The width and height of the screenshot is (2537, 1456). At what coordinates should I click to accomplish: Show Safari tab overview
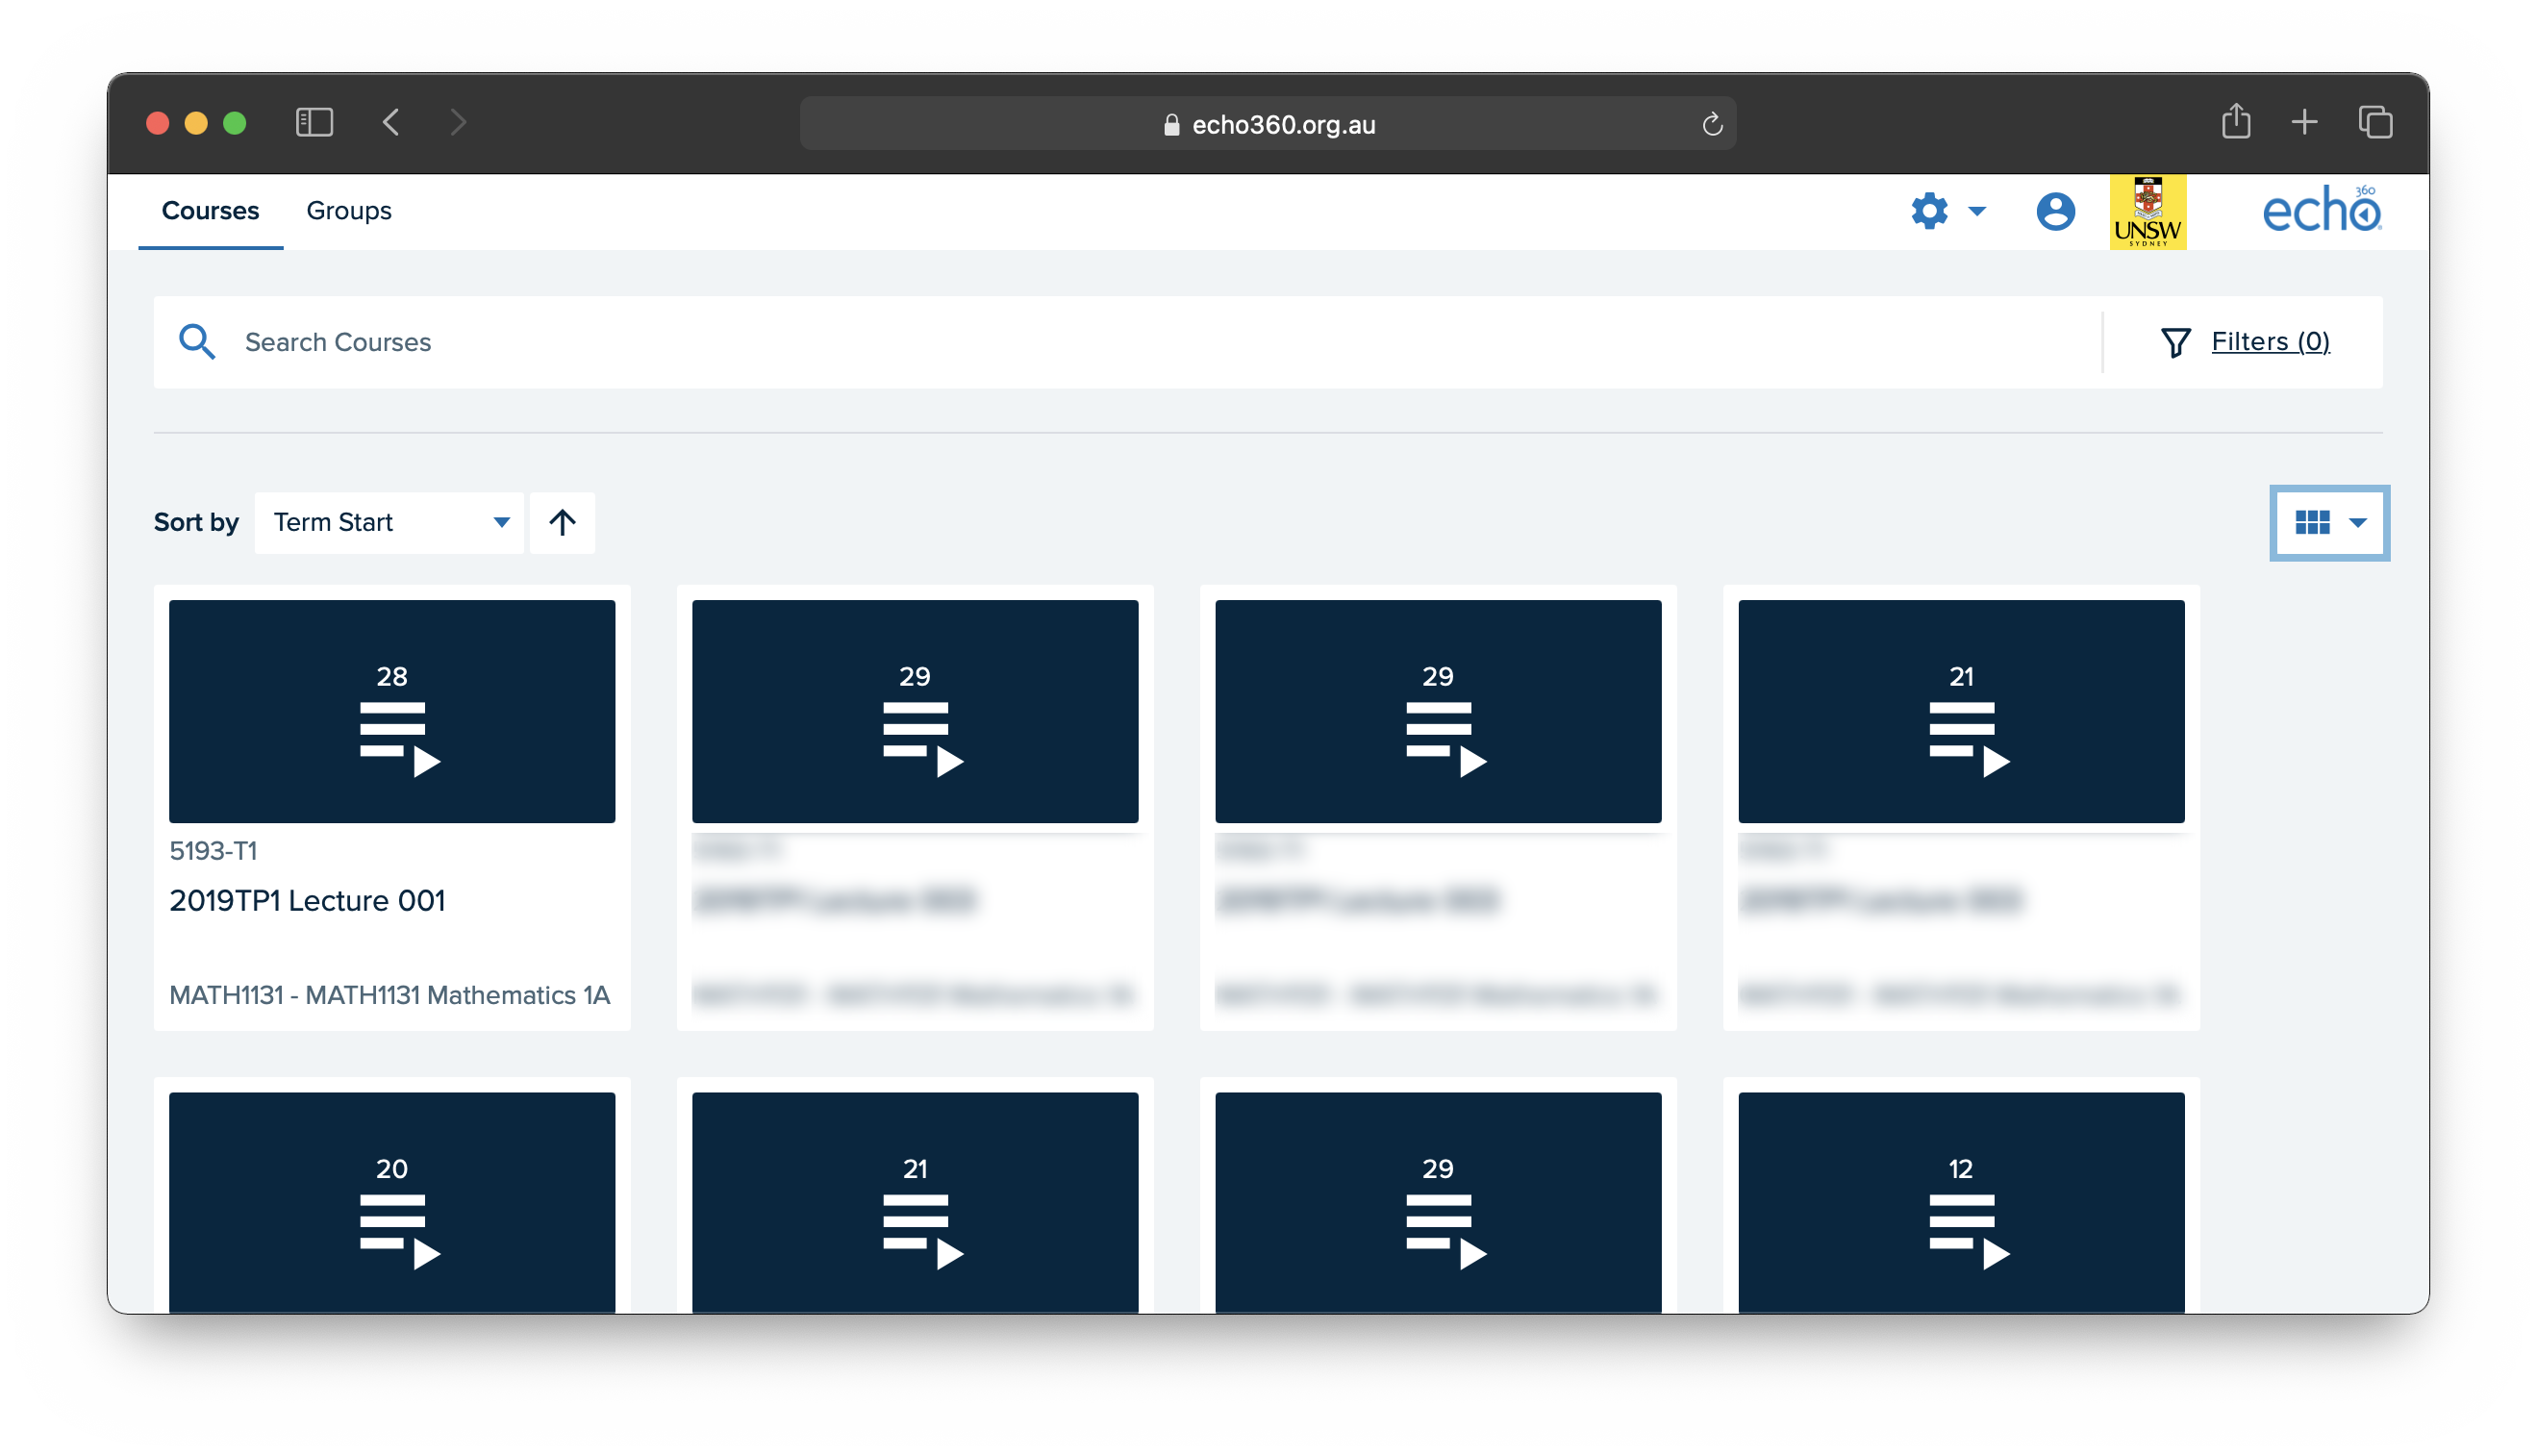coord(2376,122)
